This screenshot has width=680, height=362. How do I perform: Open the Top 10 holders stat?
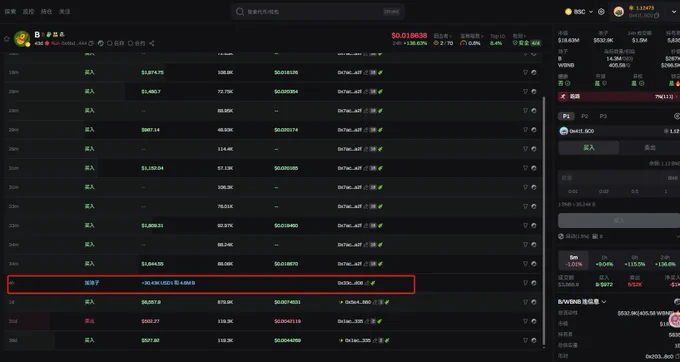497,39
